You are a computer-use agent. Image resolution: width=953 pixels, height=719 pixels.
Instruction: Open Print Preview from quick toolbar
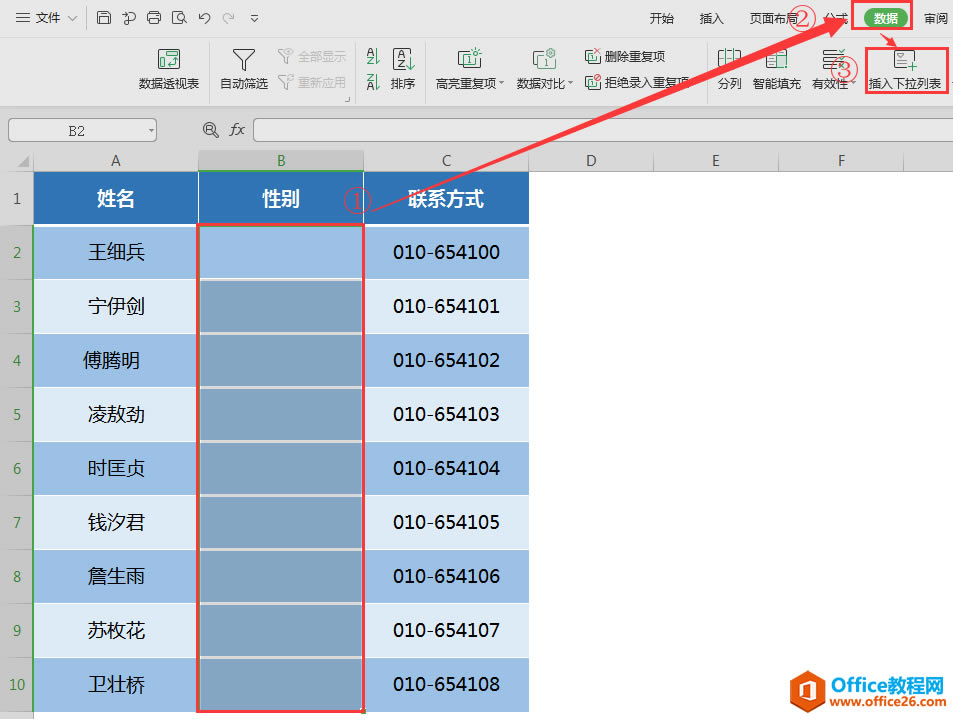click(x=179, y=18)
